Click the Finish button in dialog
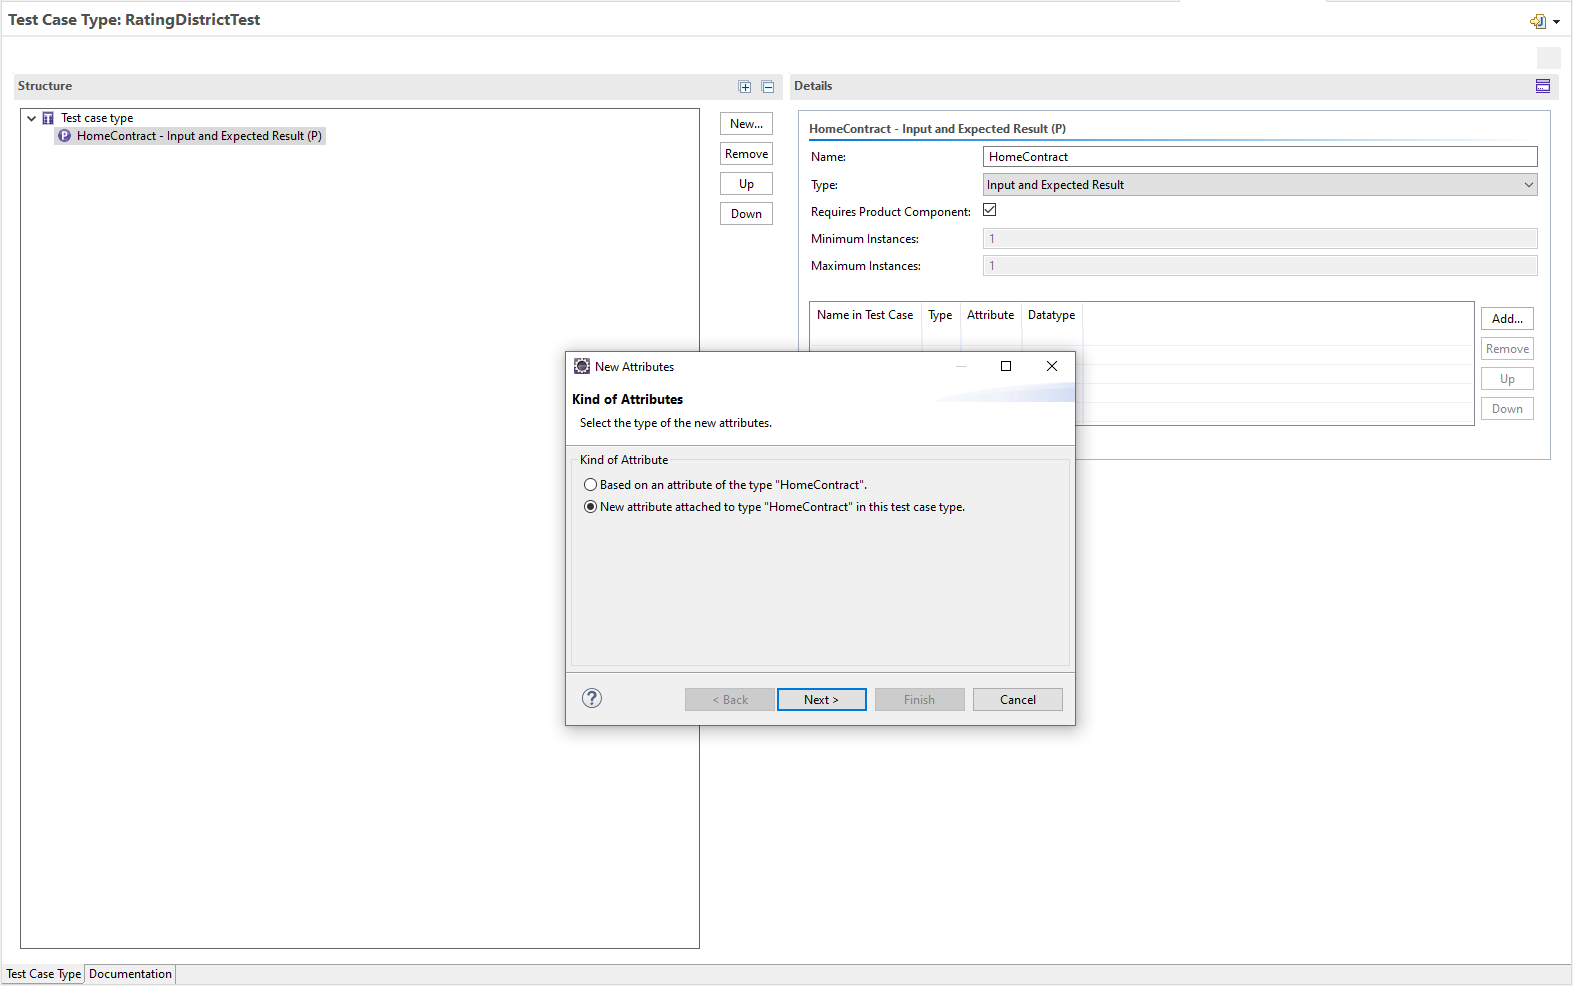Image resolution: width=1573 pixels, height=986 pixels. tap(920, 700)
